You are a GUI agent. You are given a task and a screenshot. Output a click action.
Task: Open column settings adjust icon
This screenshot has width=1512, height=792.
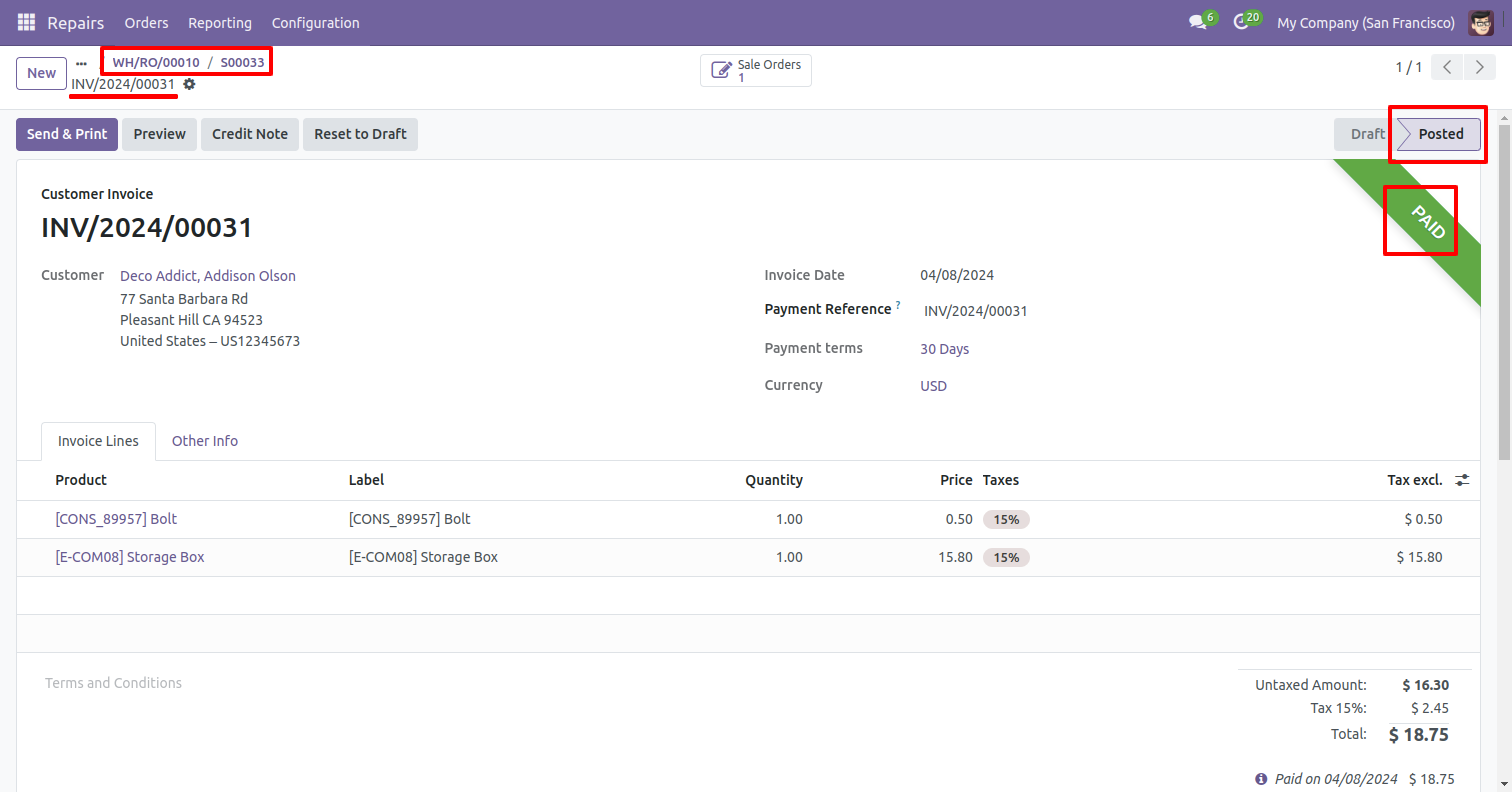pyautogui.click(x=1462, y=480)
